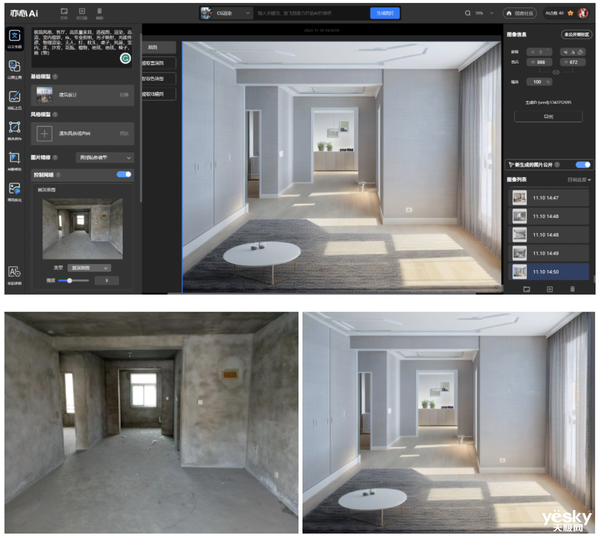Open the 图片精修 dropdown
This screenshot has height=539, width=600.
[104, 158]
